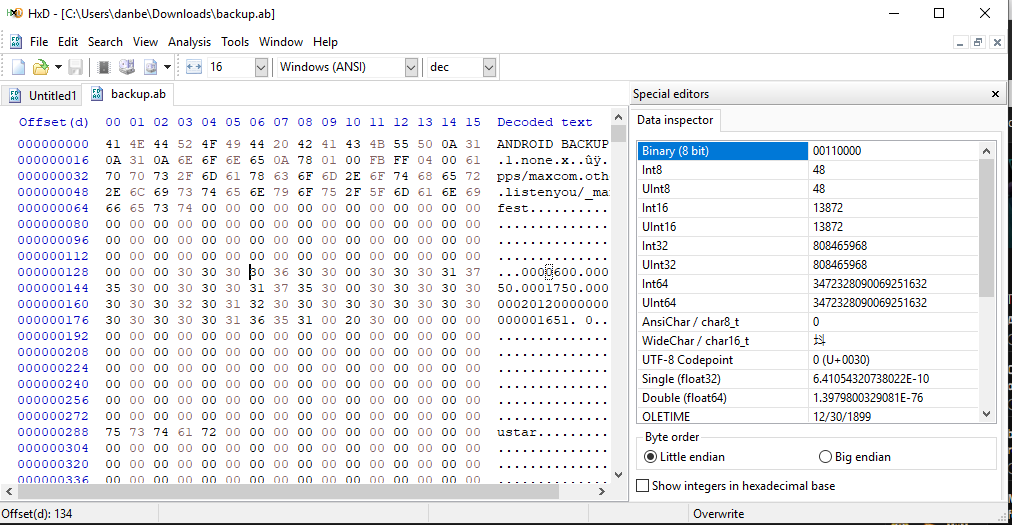
Task: Click horizontal scrollbar right arrow
Action: tap(602, 491)
